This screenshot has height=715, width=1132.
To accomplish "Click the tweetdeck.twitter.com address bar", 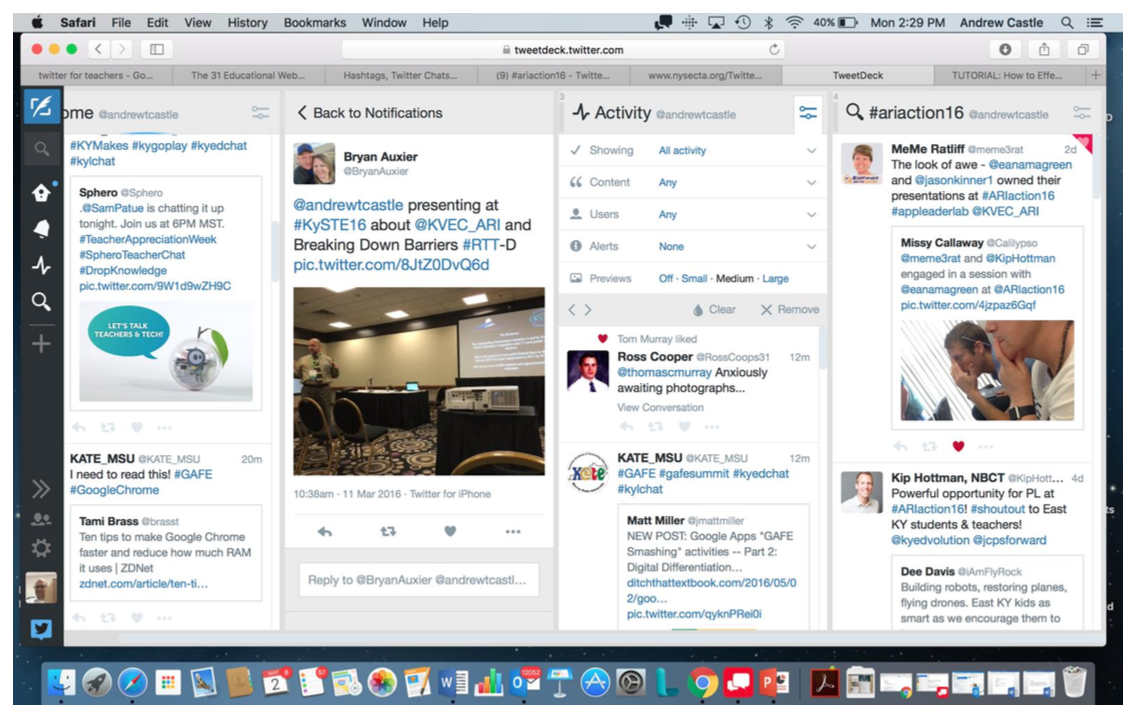I will tap(563, 49).
